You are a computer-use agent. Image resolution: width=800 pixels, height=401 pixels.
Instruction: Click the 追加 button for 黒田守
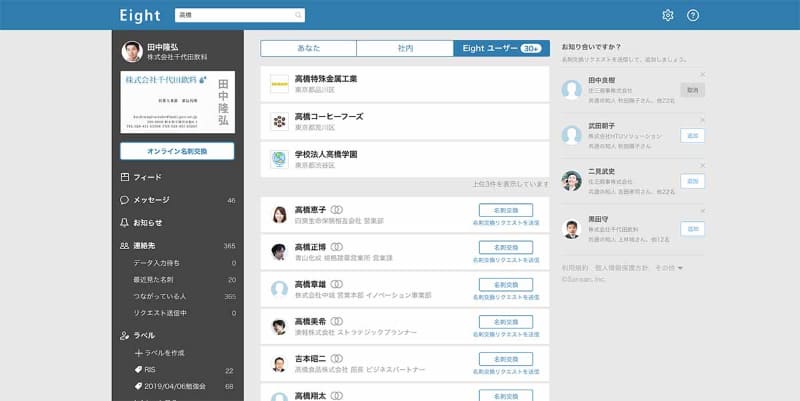[692, 229]
